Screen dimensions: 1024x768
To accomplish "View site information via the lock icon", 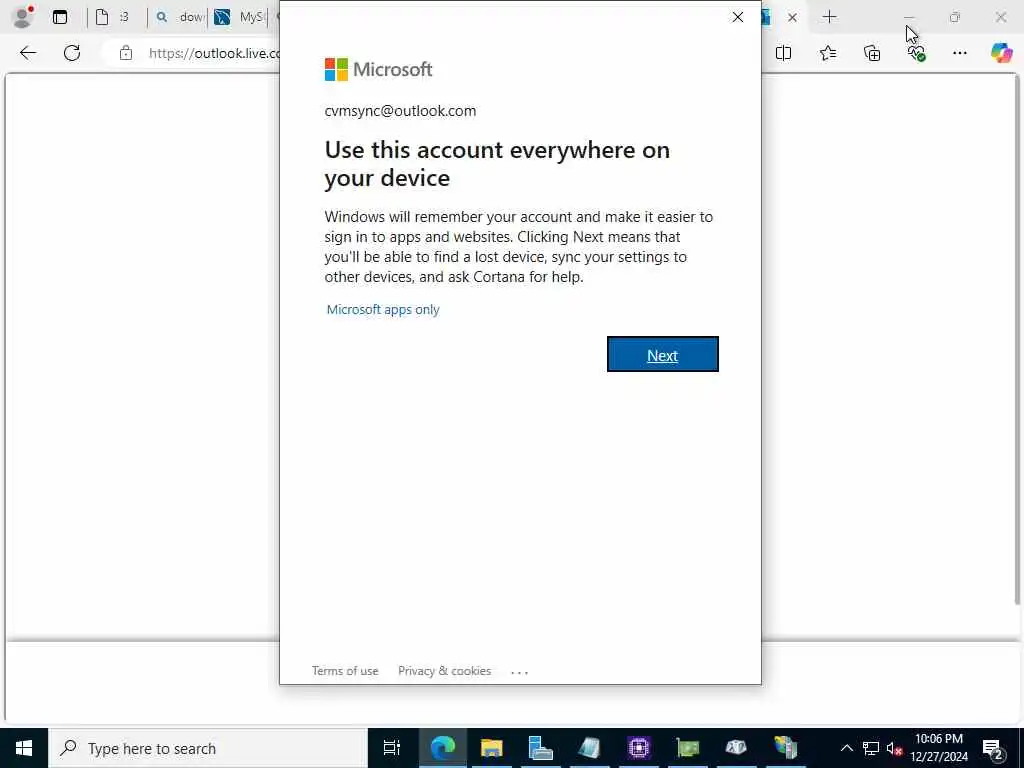I will [x=125, y=54].
